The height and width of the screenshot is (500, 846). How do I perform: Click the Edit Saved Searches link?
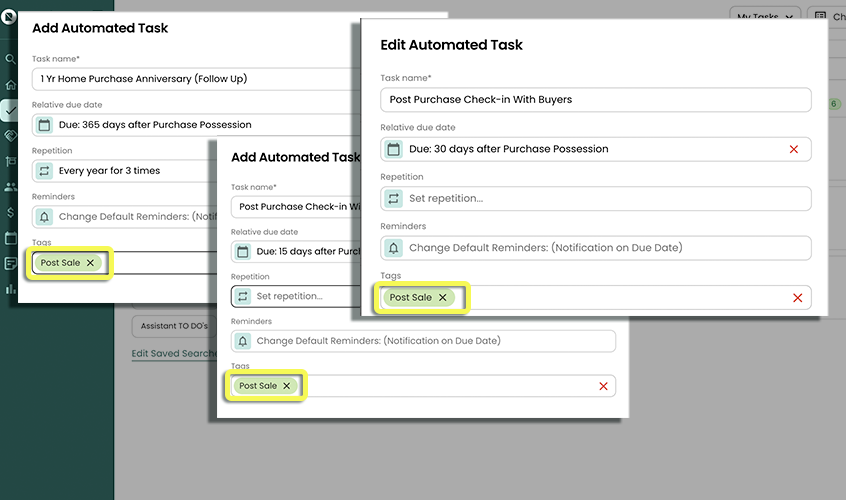170,354
